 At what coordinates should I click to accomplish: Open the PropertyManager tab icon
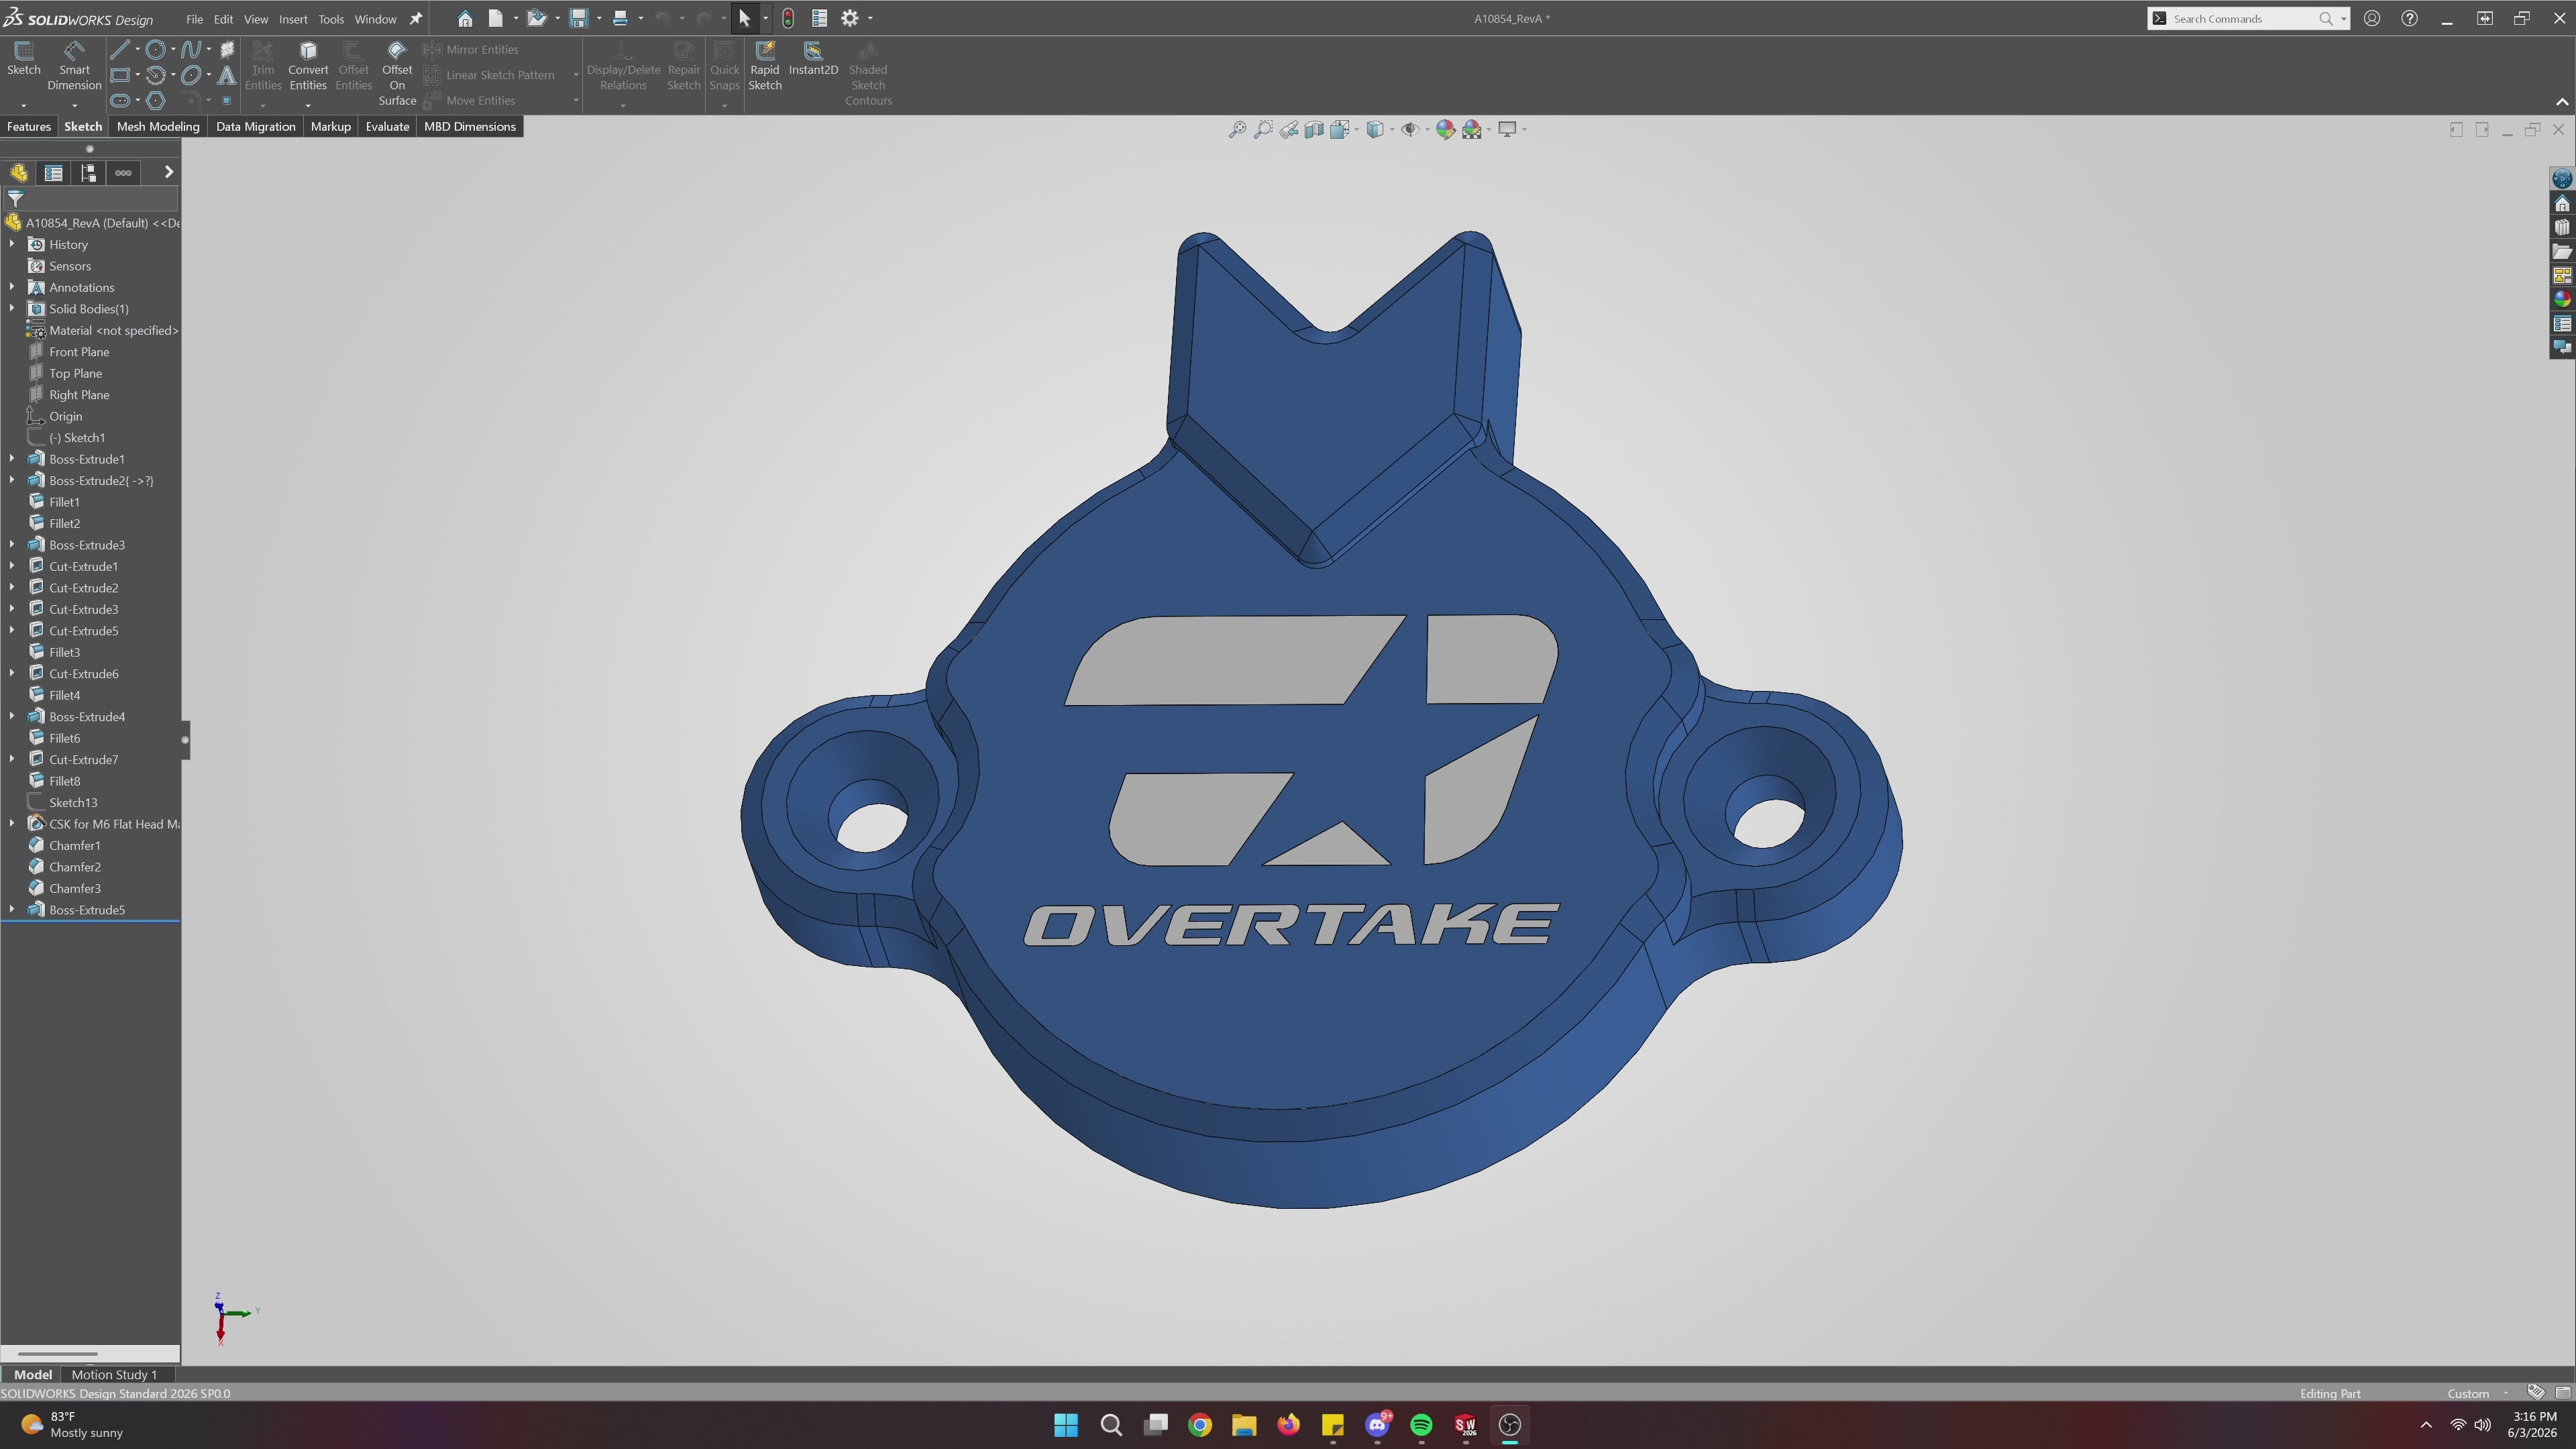[54, 173]
